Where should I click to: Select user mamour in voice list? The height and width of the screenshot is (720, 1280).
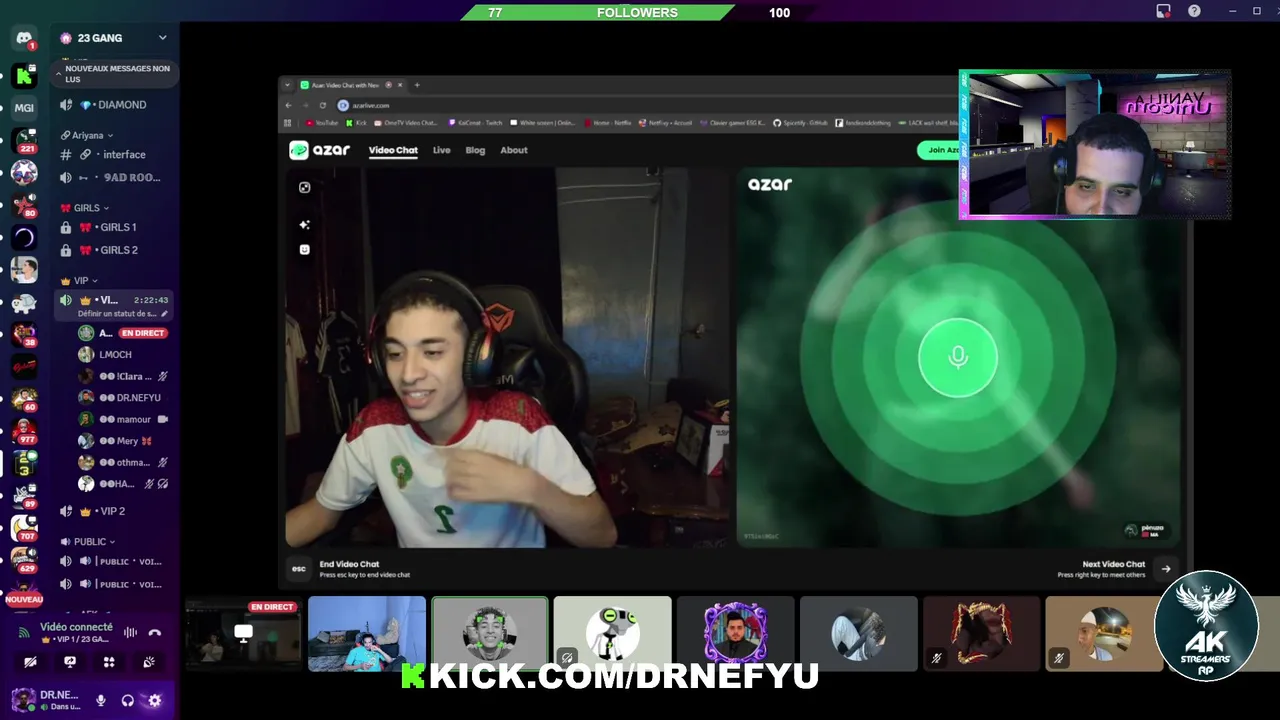(x=122, y=420)
